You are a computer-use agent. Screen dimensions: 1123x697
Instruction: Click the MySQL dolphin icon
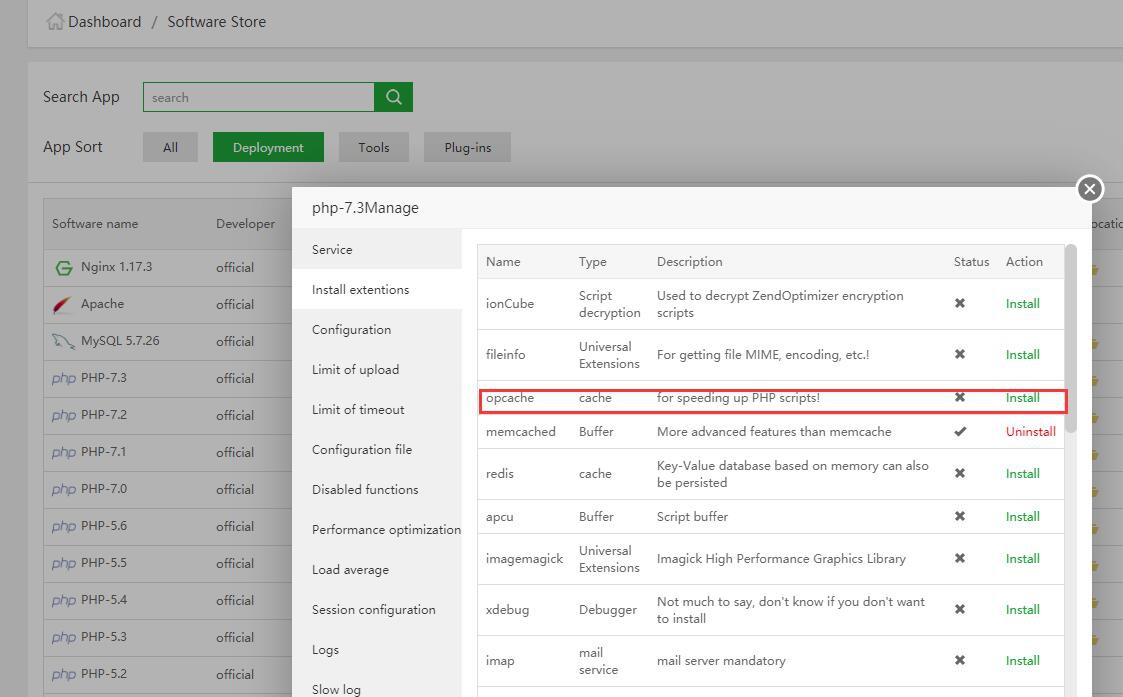(x=62, y=341)
